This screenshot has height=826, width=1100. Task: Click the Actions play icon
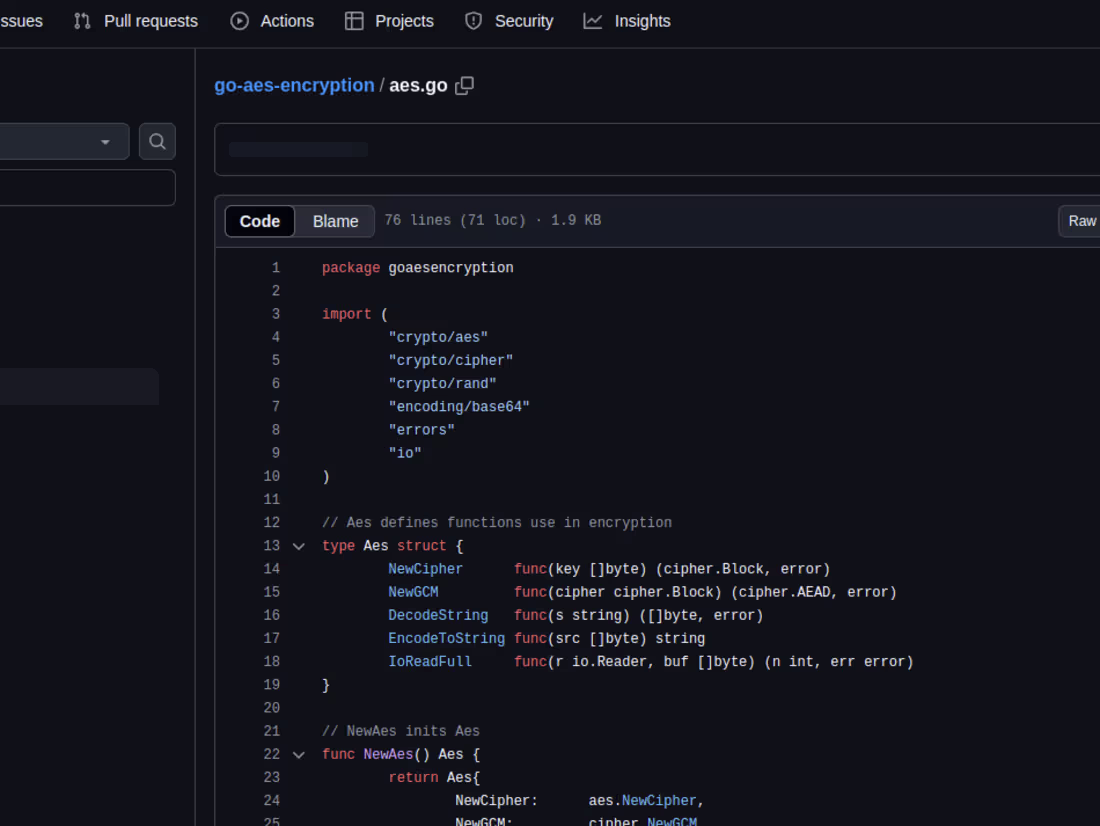(x=239, y=21)
